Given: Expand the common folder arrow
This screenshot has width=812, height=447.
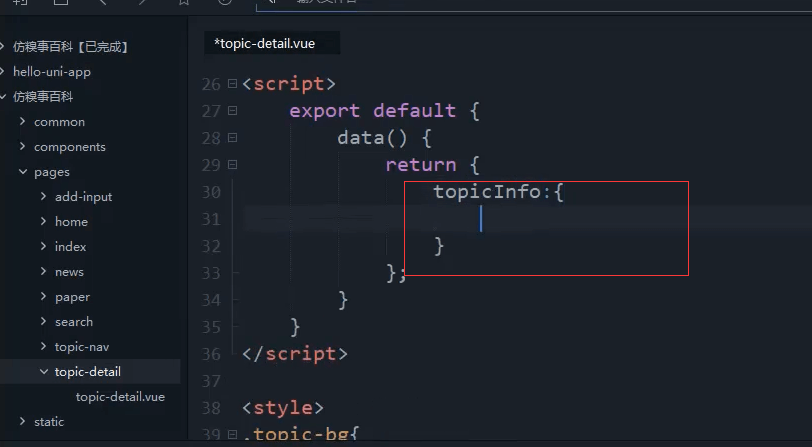Looking at the screenshot, I should pyautogui.click(x=22, y=121).
